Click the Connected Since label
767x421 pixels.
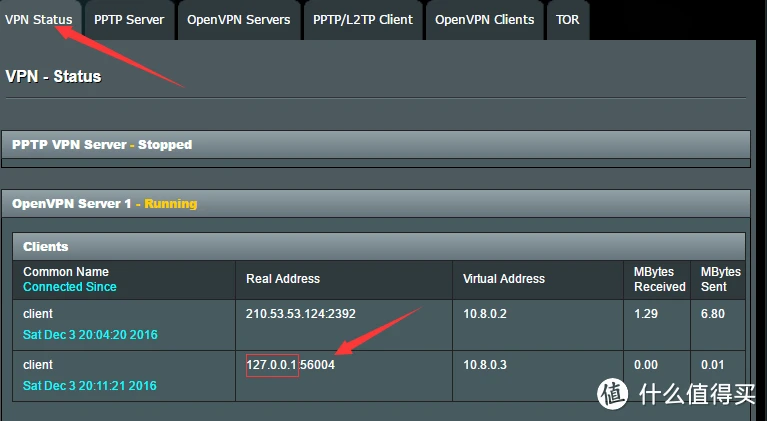(x=70, y=287)
